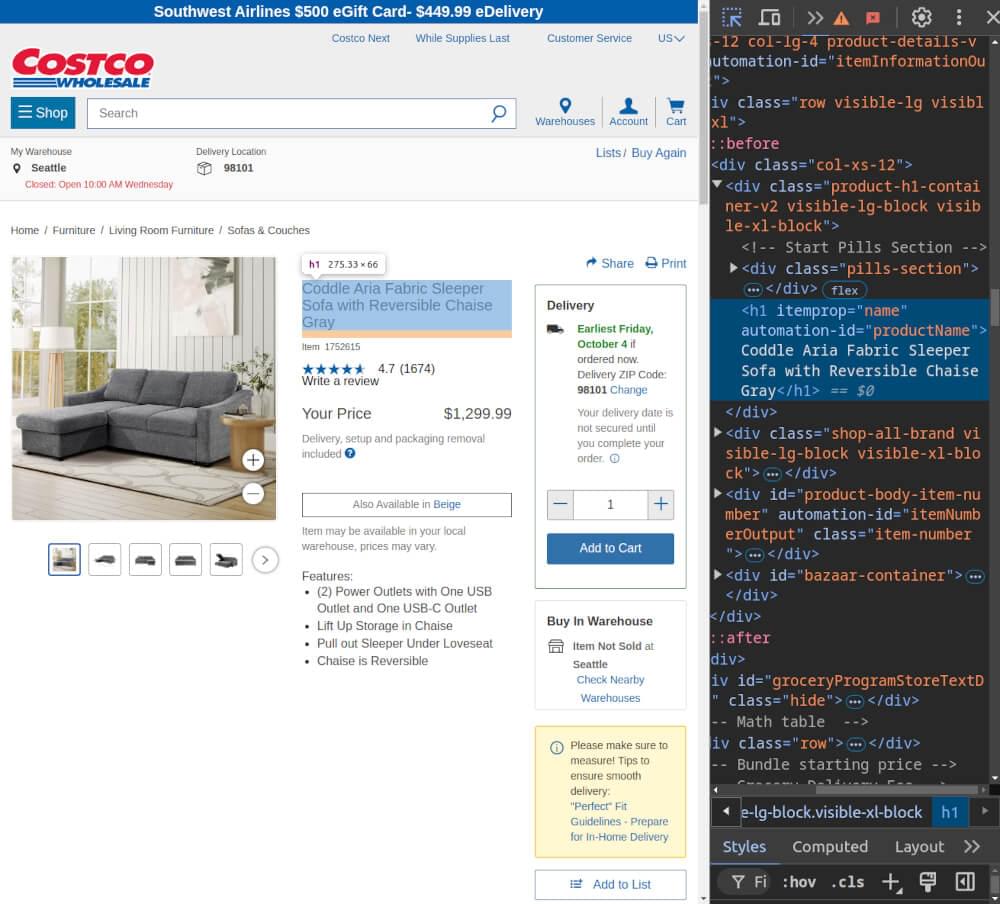Toggle :hov pseudo-class panel in Styles pane
The image size is (1000, 904).
click(800, 882)
